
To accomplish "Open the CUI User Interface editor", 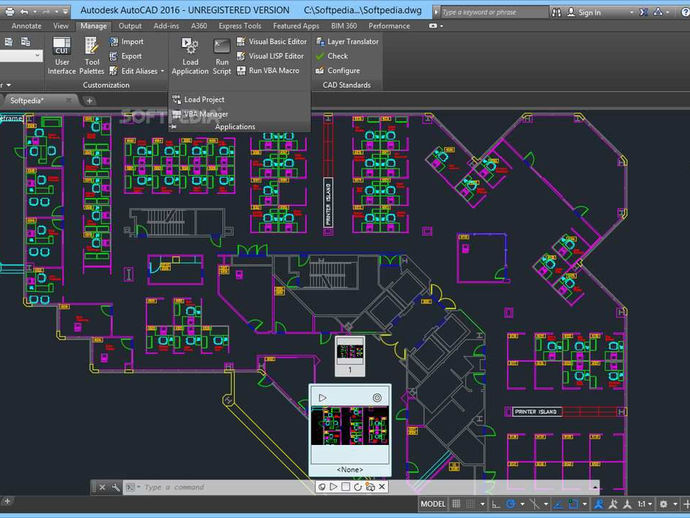I will (62, 56).
